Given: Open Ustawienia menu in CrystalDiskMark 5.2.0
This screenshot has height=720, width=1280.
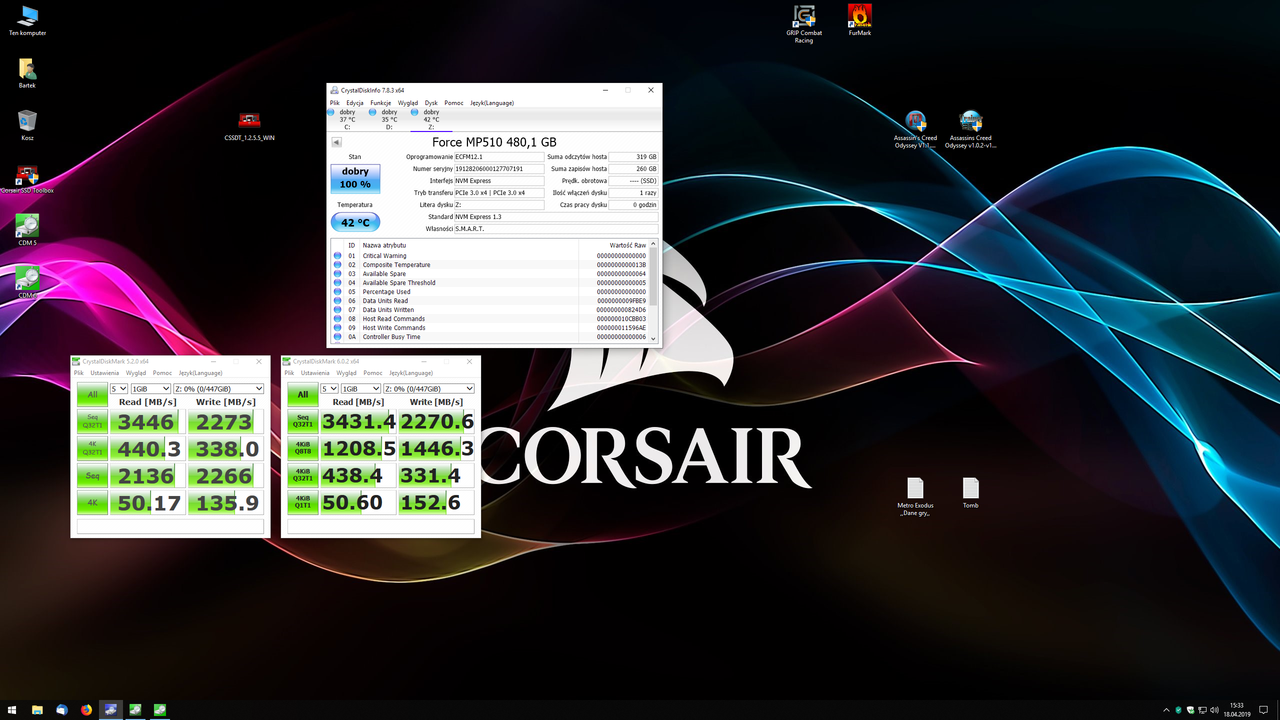Looking at the screenshot, I should (x=105, y=373).
